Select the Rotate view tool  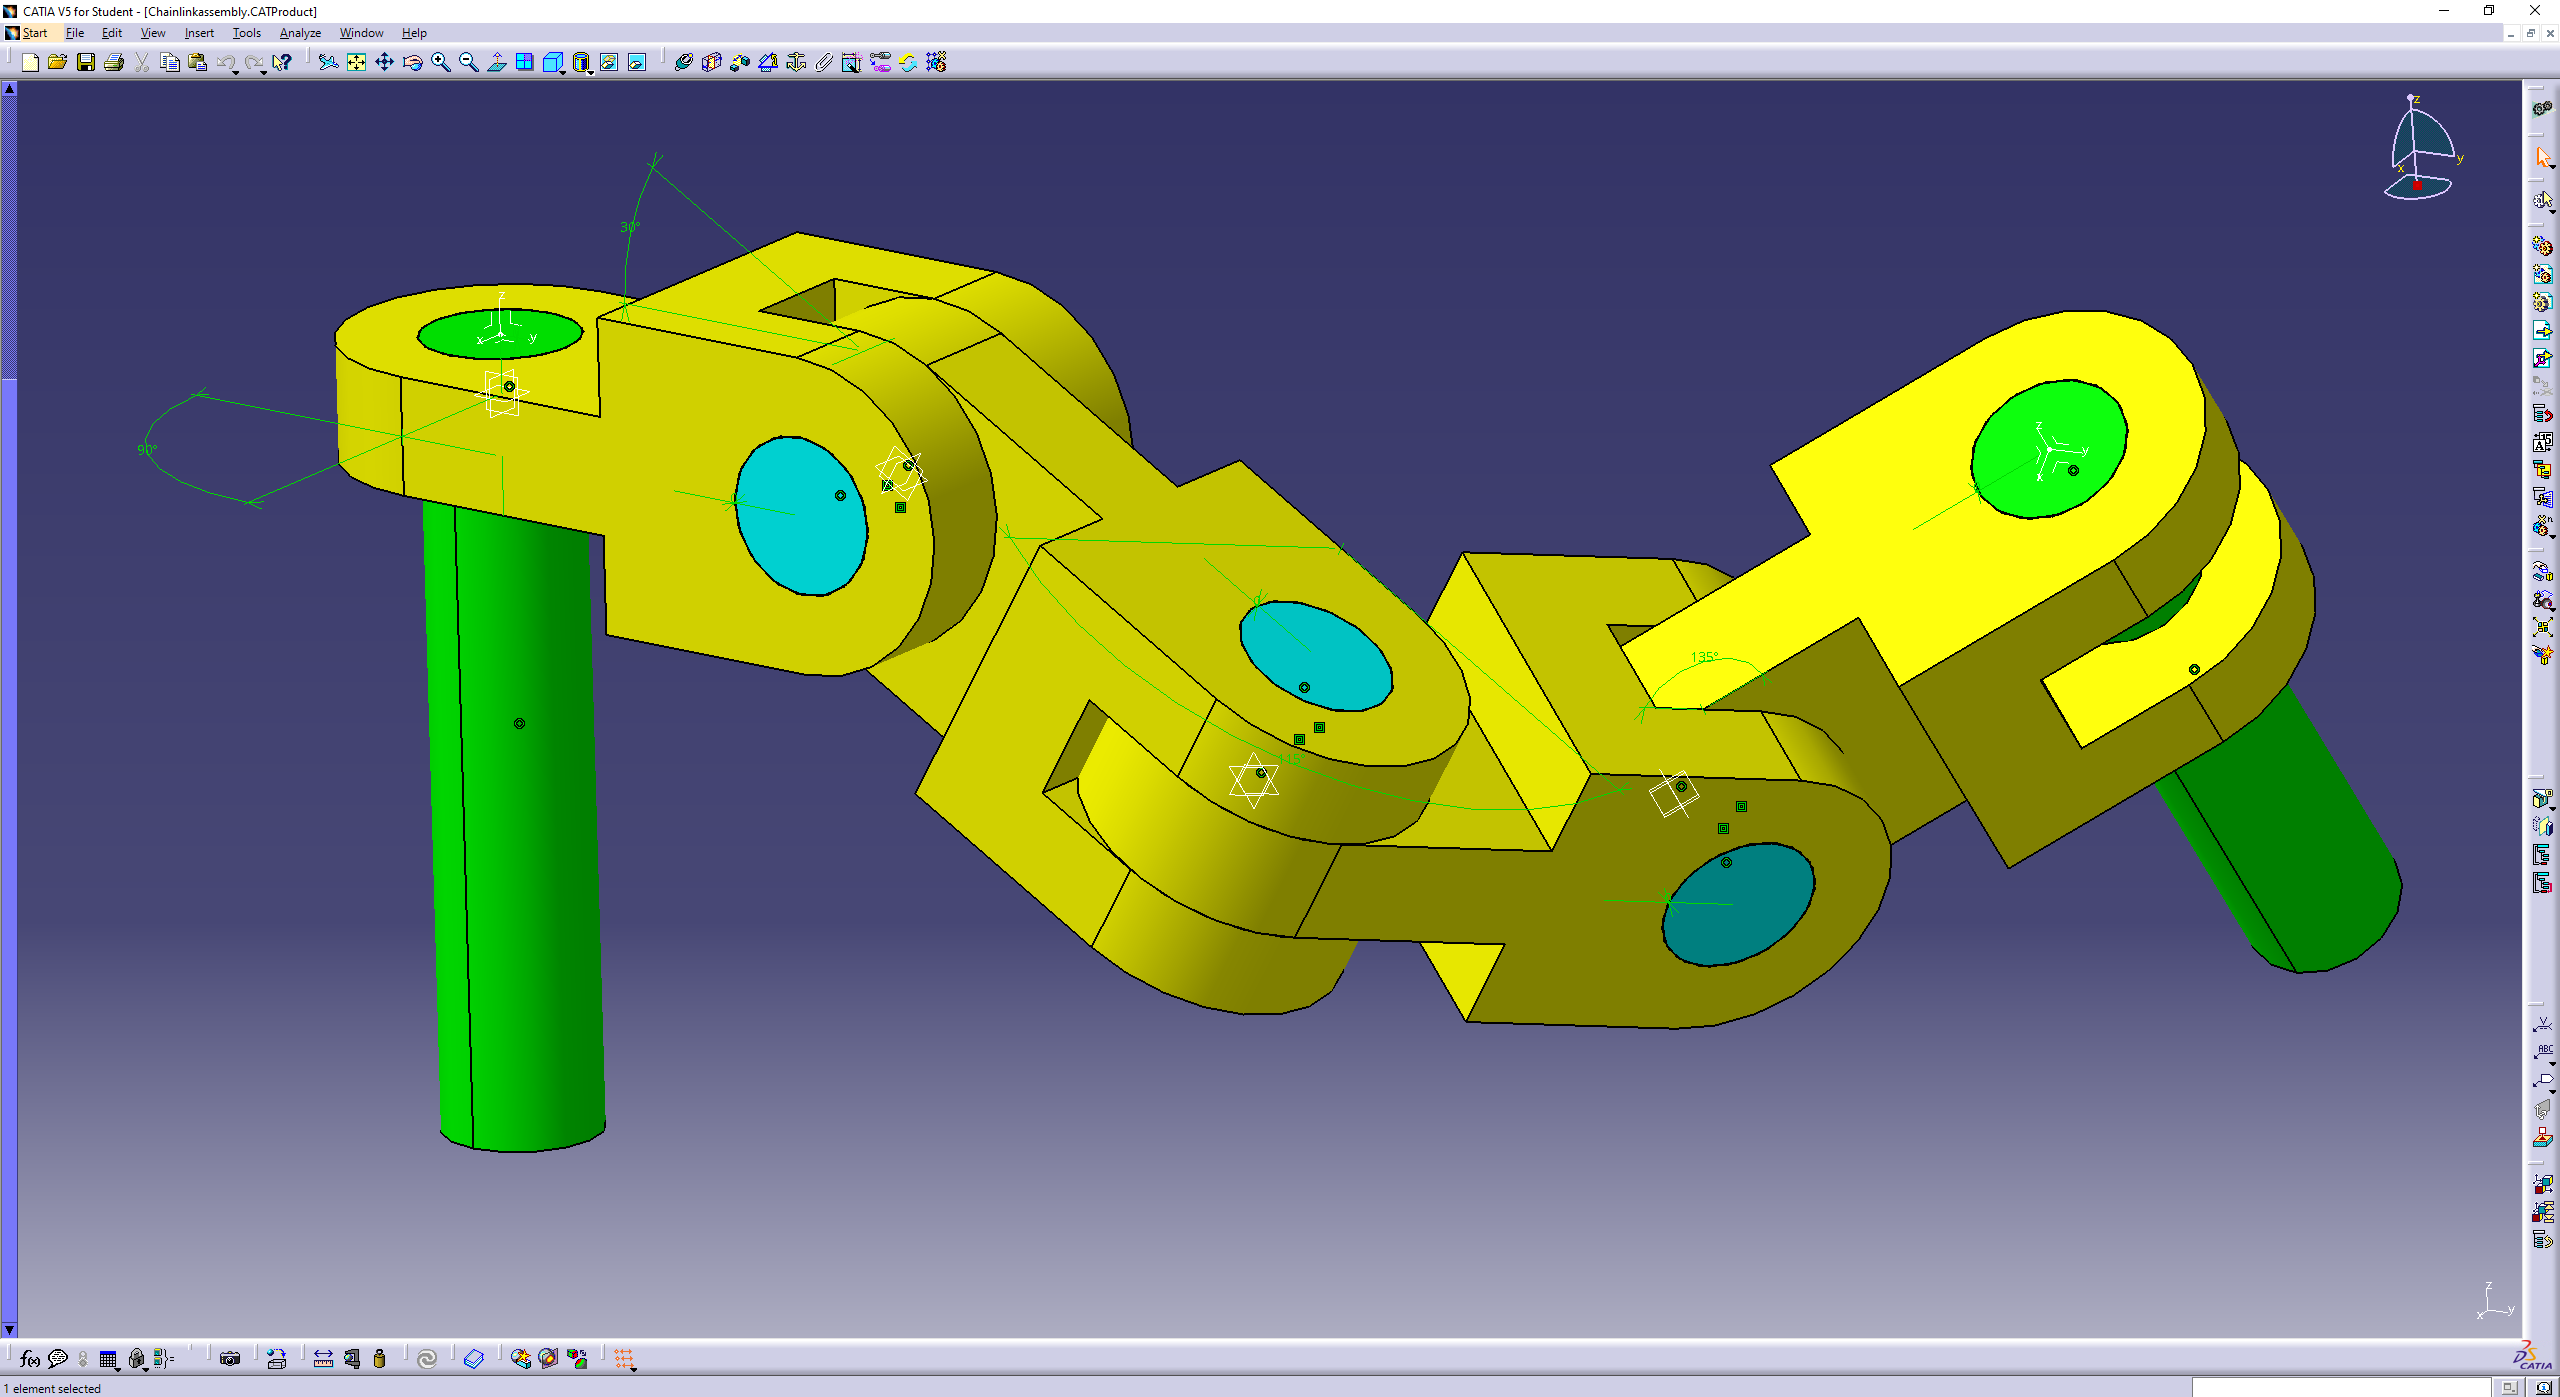coord(412,62)
